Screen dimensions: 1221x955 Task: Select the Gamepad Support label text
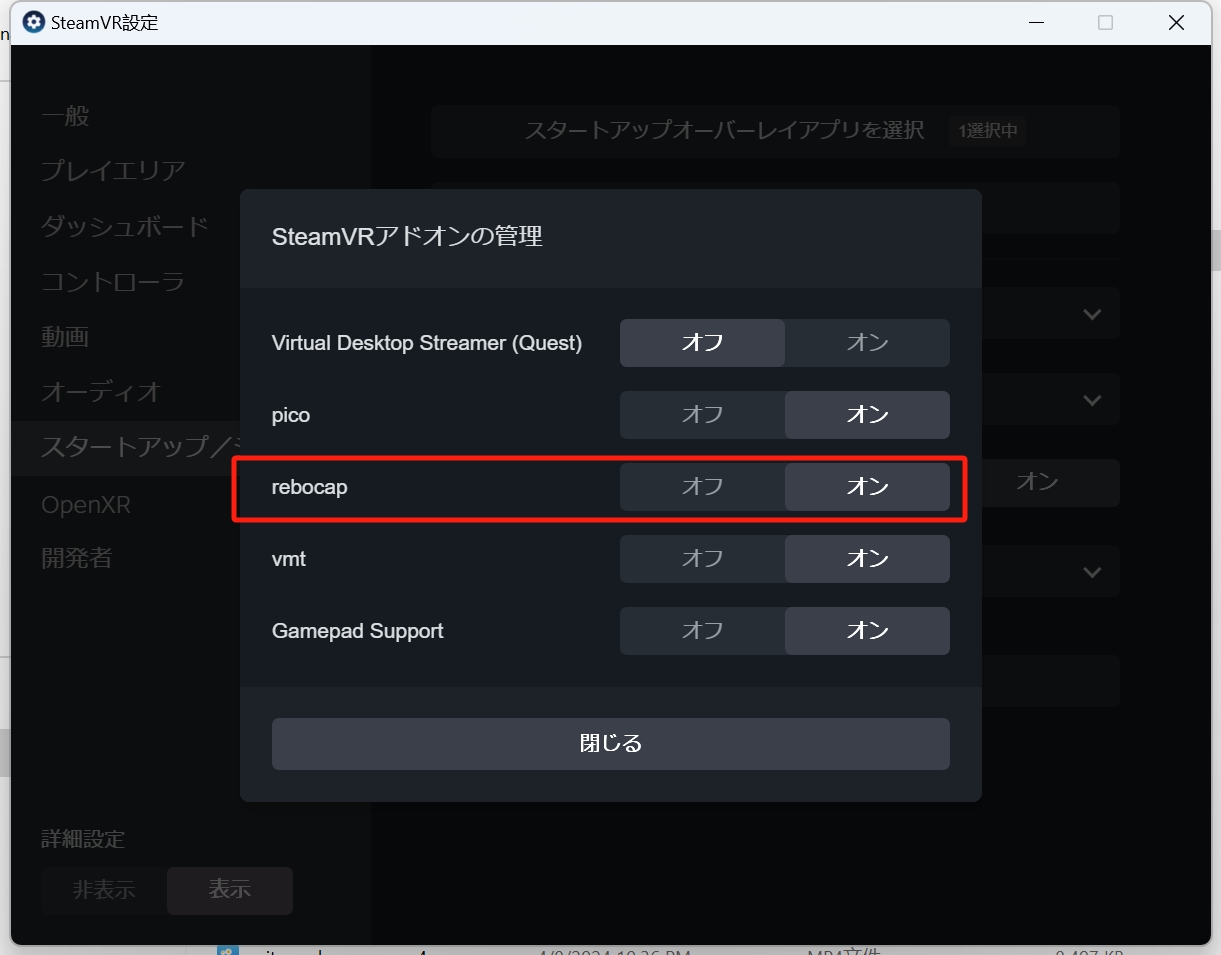358,631
